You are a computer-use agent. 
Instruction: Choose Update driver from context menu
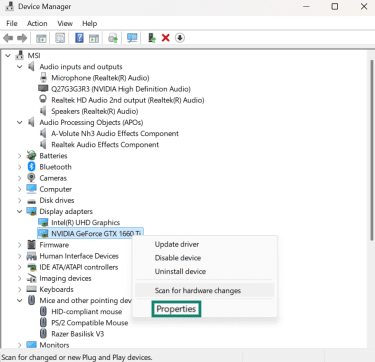[x=205, y=244]
